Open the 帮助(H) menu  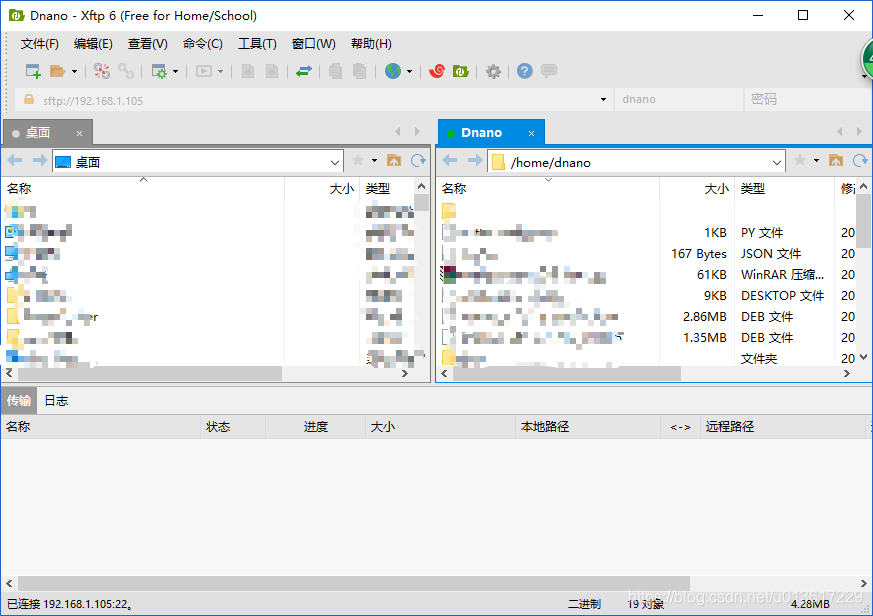click(x=371, y=44)
